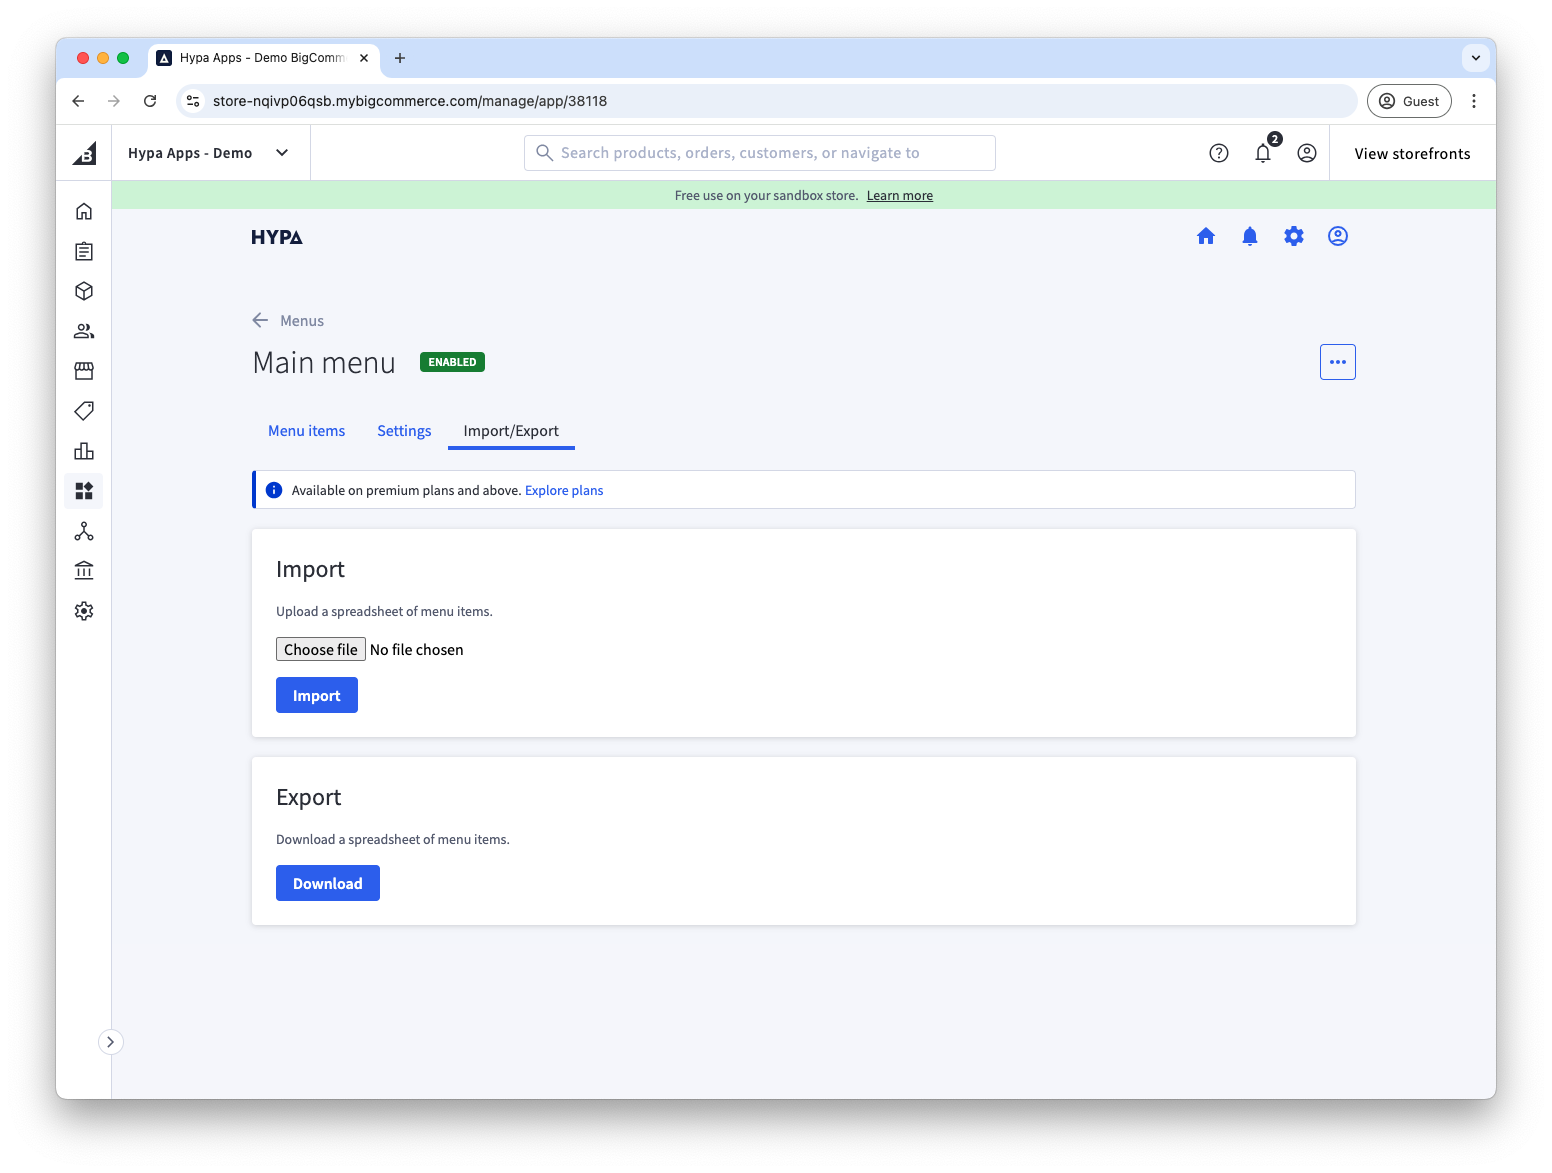Open the BigCommerce user profile icon
This screenshot has height=1173, width=1552.
(x=1306, y=153)
